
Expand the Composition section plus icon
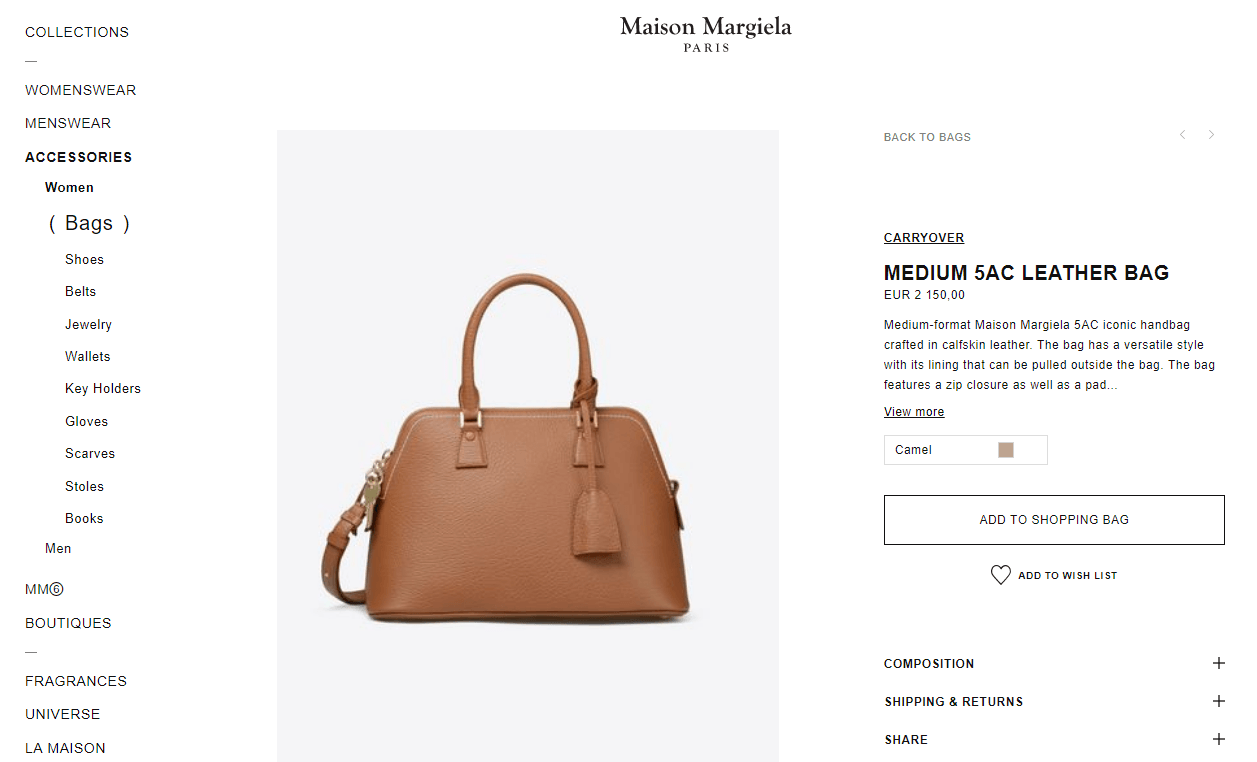coord(1218,663)
